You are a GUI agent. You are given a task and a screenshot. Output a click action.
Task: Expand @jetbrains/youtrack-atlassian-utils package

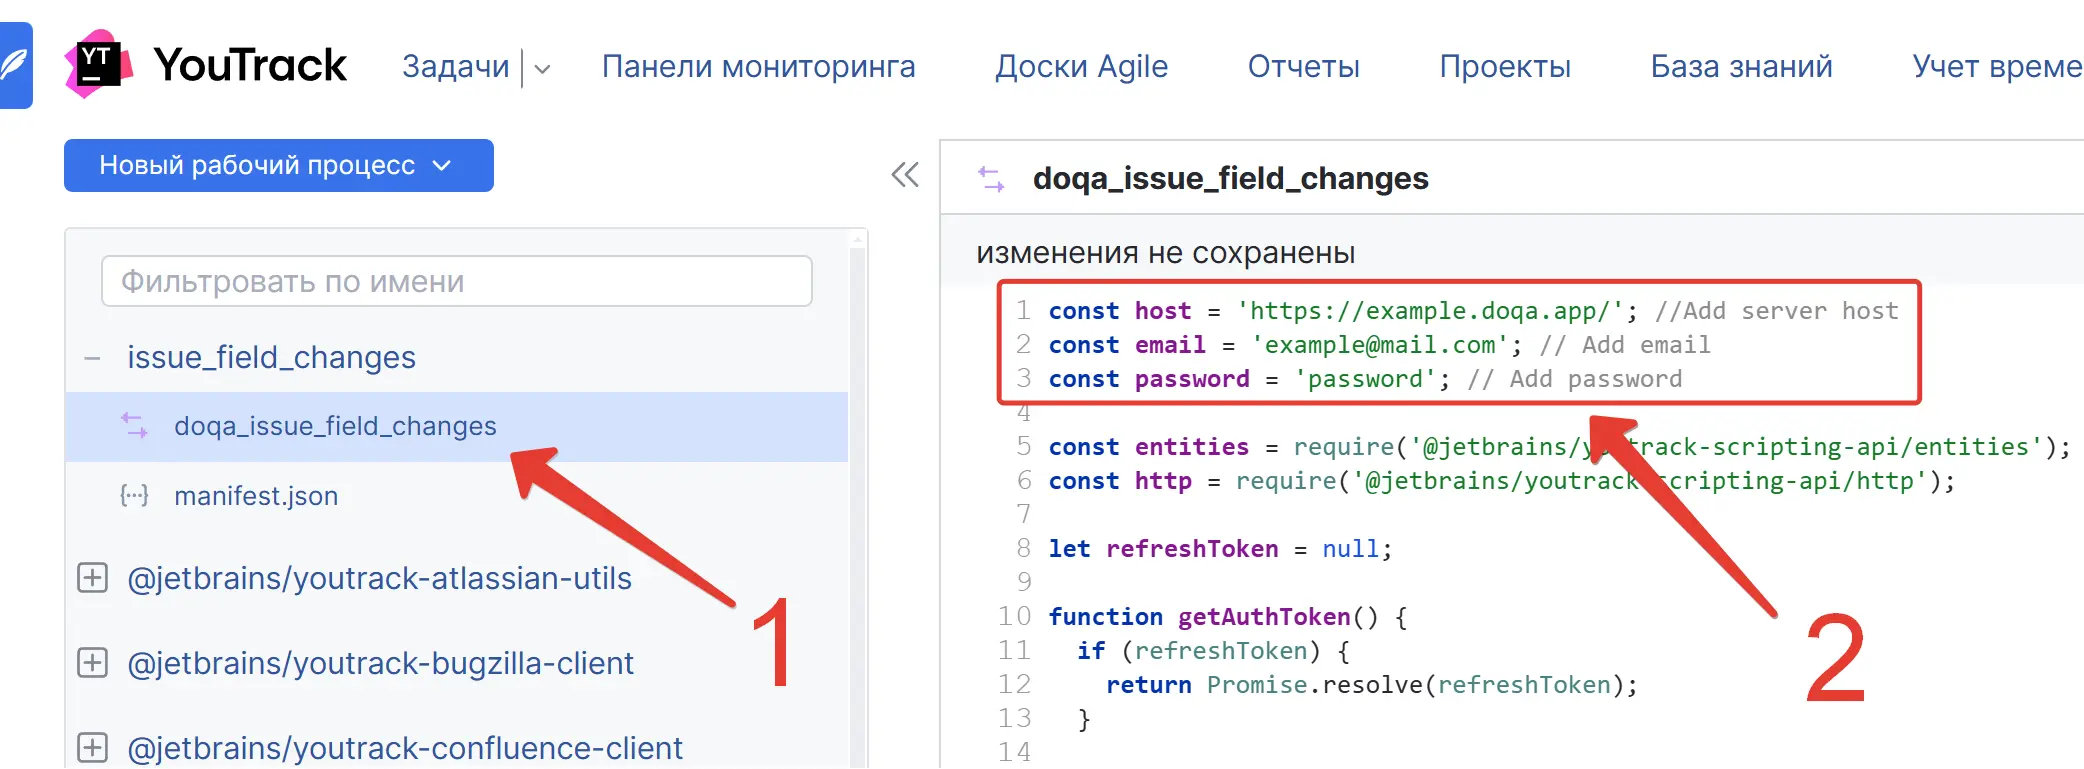(93, 578)
